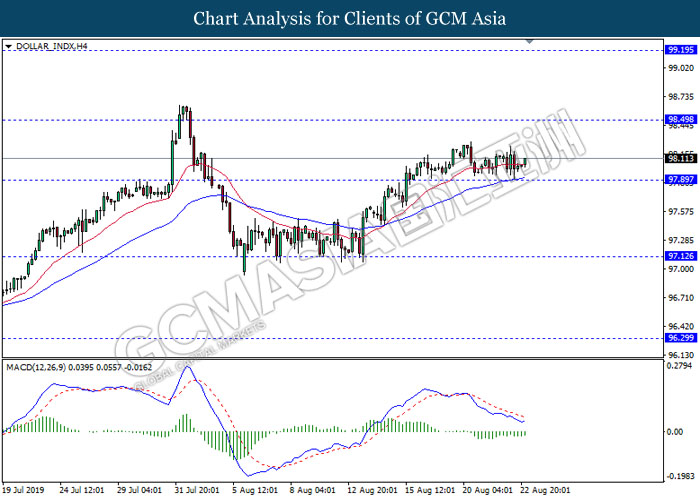Click the 97.285 price scale value

(681, 241)
